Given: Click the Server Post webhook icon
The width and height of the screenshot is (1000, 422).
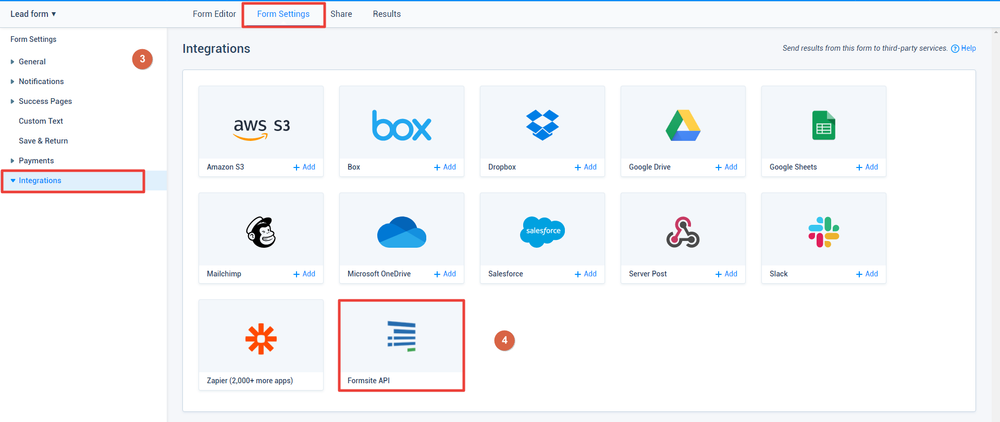Looking at the screenshot, I should tap(683, 231).
